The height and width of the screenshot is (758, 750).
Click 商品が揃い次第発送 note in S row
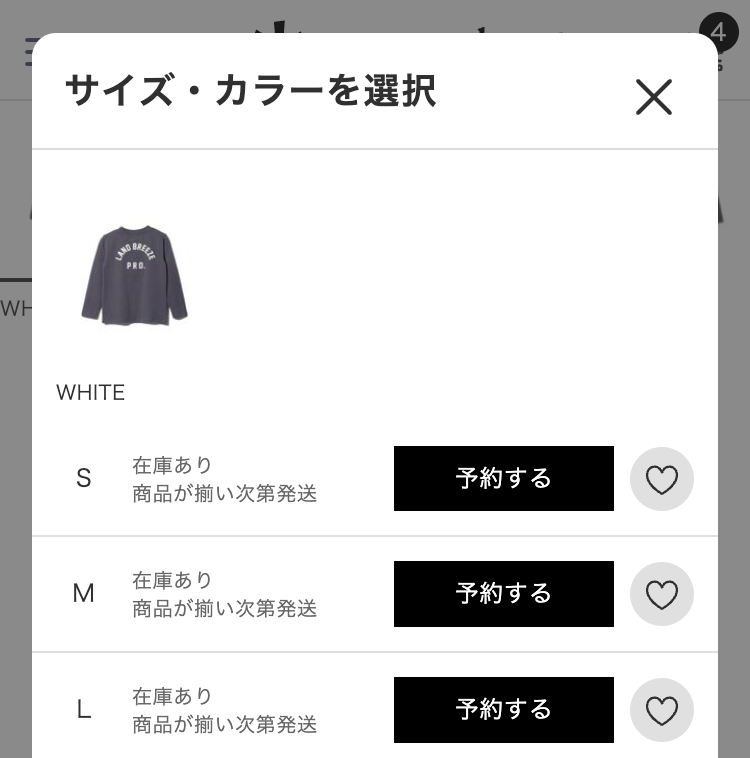224,494
